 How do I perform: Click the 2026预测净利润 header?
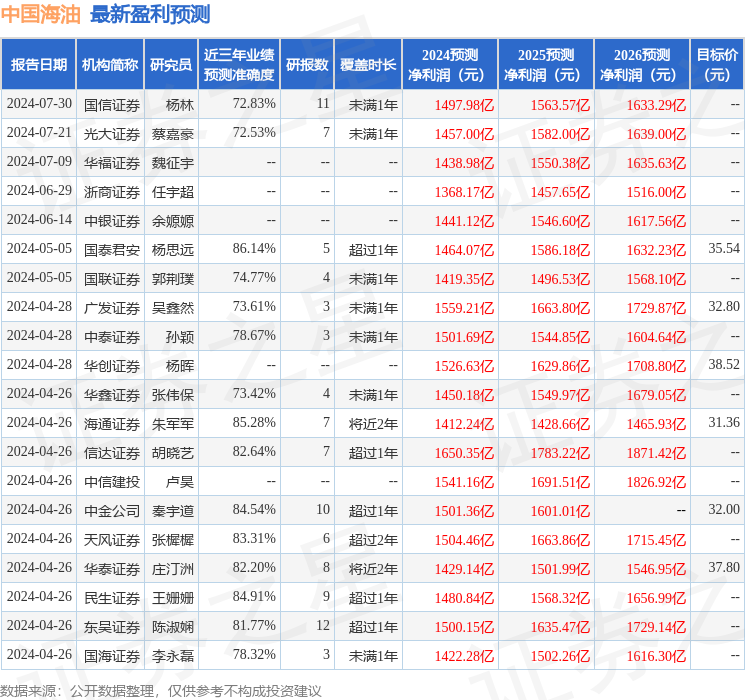tap(642, 65)
